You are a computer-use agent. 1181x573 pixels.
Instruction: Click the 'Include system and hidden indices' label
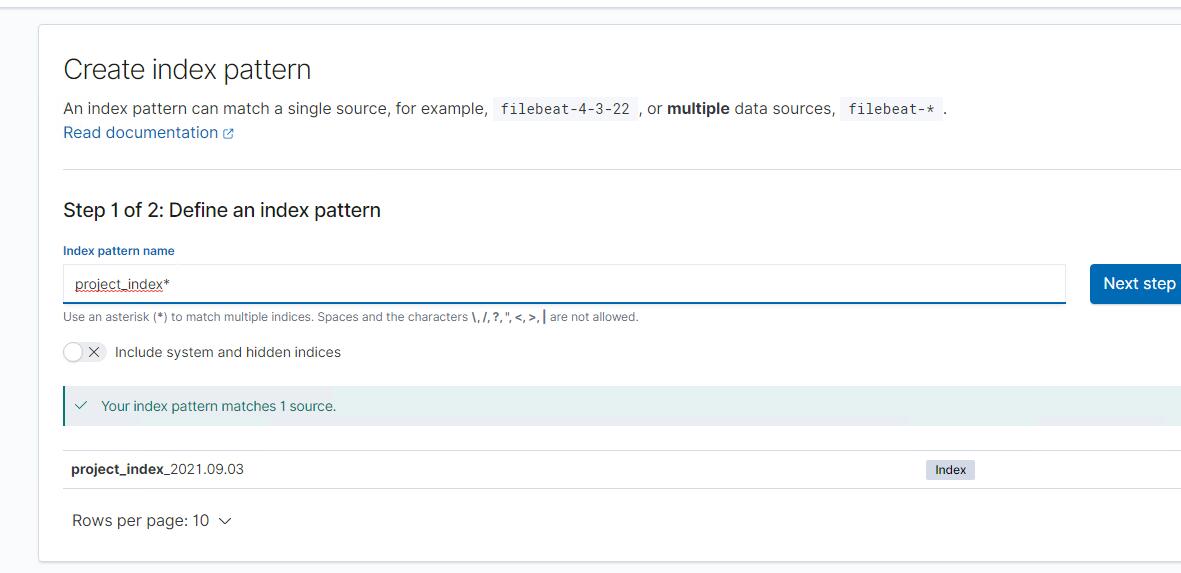coord(228,352)
